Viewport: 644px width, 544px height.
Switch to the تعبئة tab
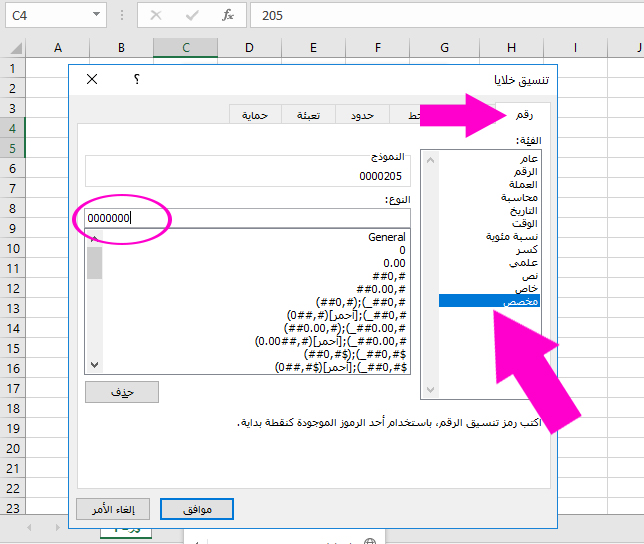point(308,115)
